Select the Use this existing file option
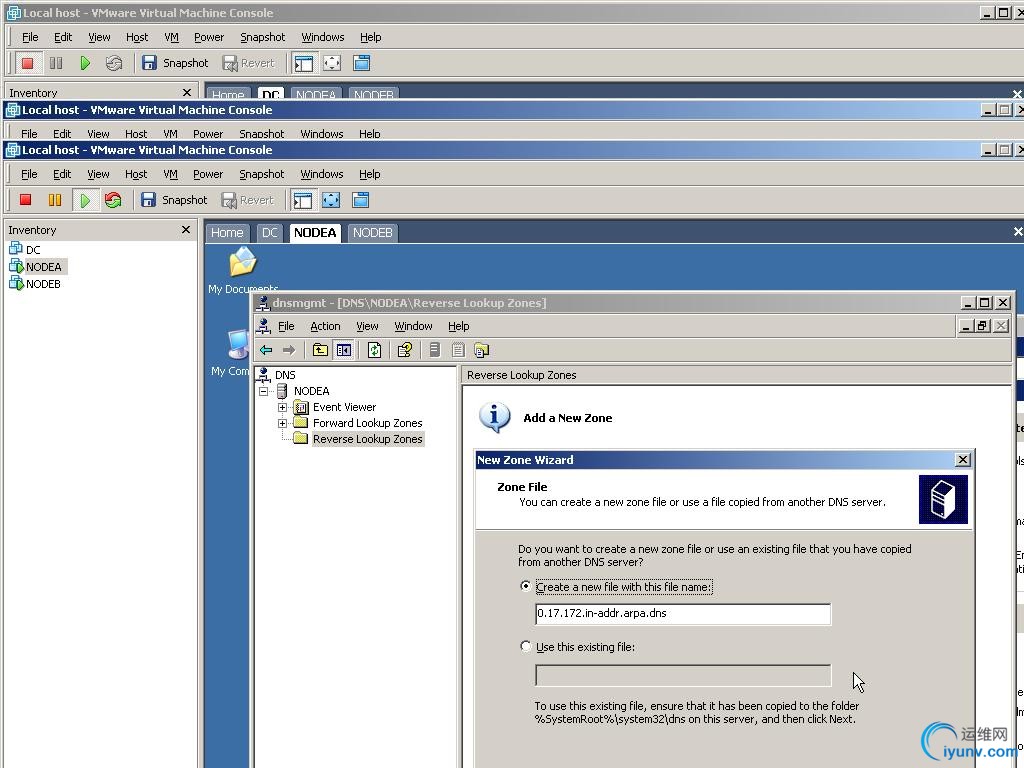This screenshot has height=768, width=1024. [526, 646]
